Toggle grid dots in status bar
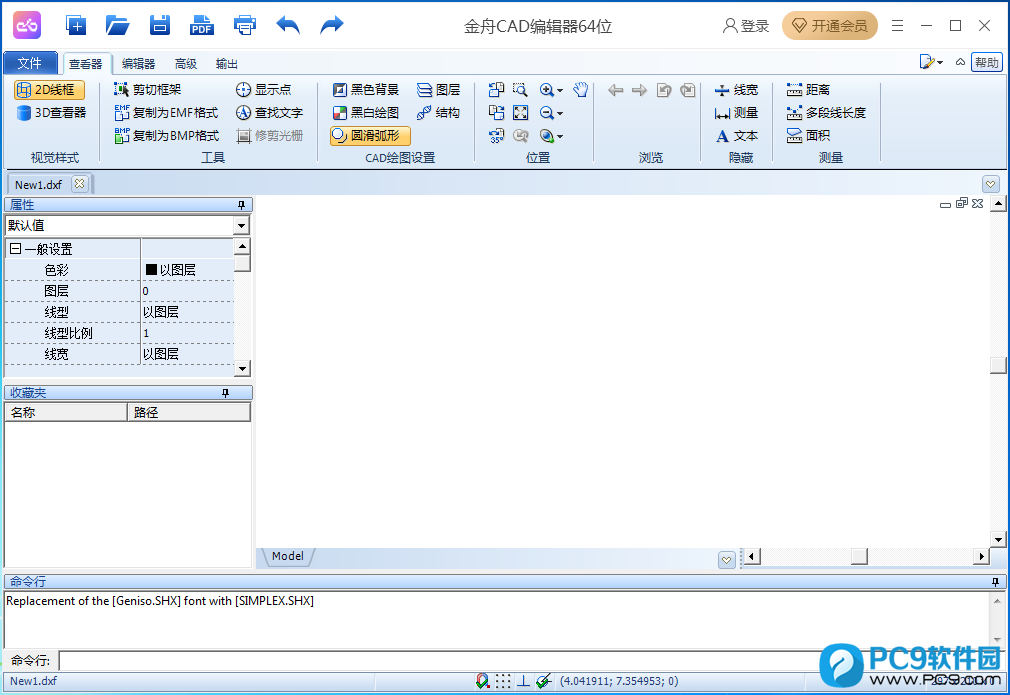Viewport: 1010px width, 695px height. click(x=503, y=681)
